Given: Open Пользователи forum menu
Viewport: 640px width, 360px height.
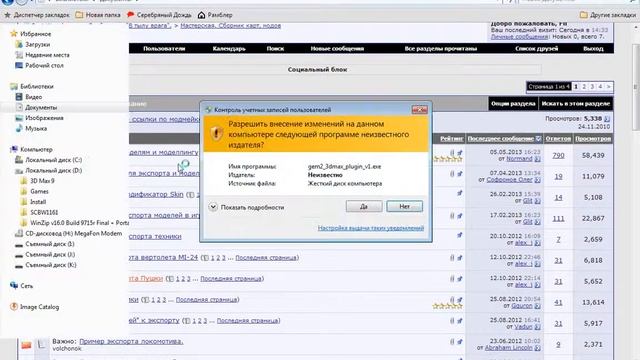Looking at the screenshot, I should click(164, 49).
